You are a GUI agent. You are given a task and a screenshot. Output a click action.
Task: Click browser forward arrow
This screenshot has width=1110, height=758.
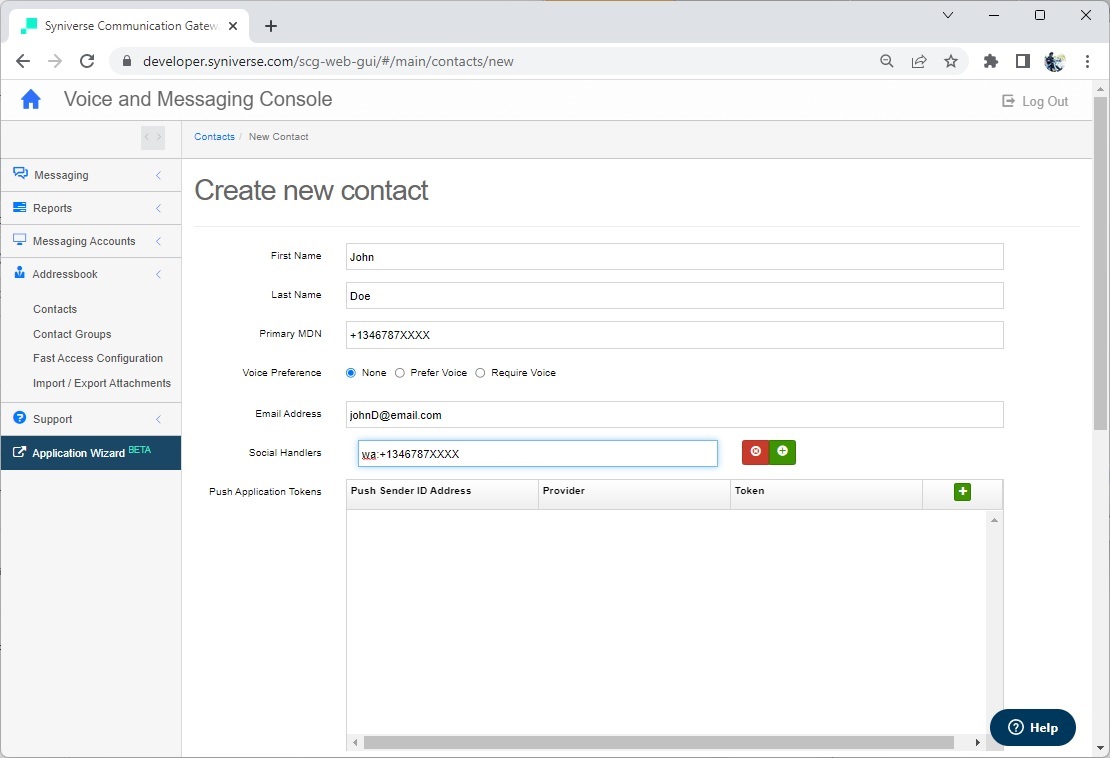pyautogui.click(x=55, y=61)
